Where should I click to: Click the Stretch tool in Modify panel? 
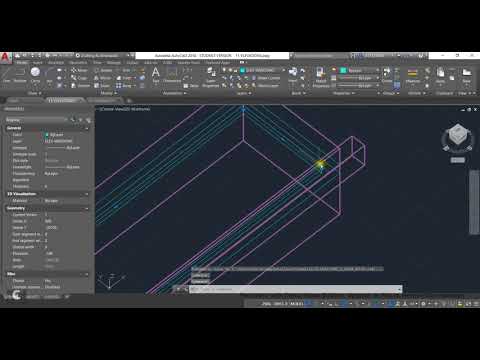(81, 86)
